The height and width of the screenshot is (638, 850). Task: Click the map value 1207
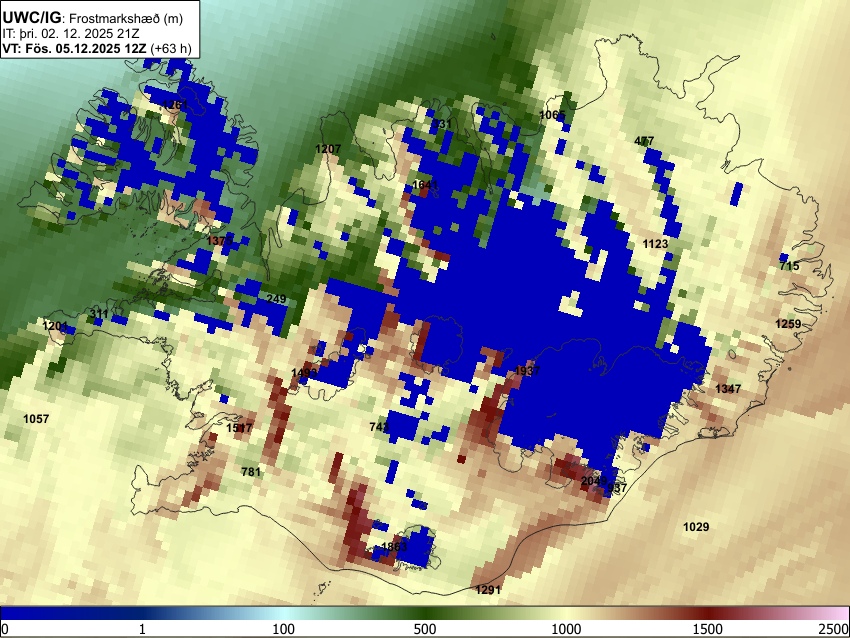click(x=328, y=149)
